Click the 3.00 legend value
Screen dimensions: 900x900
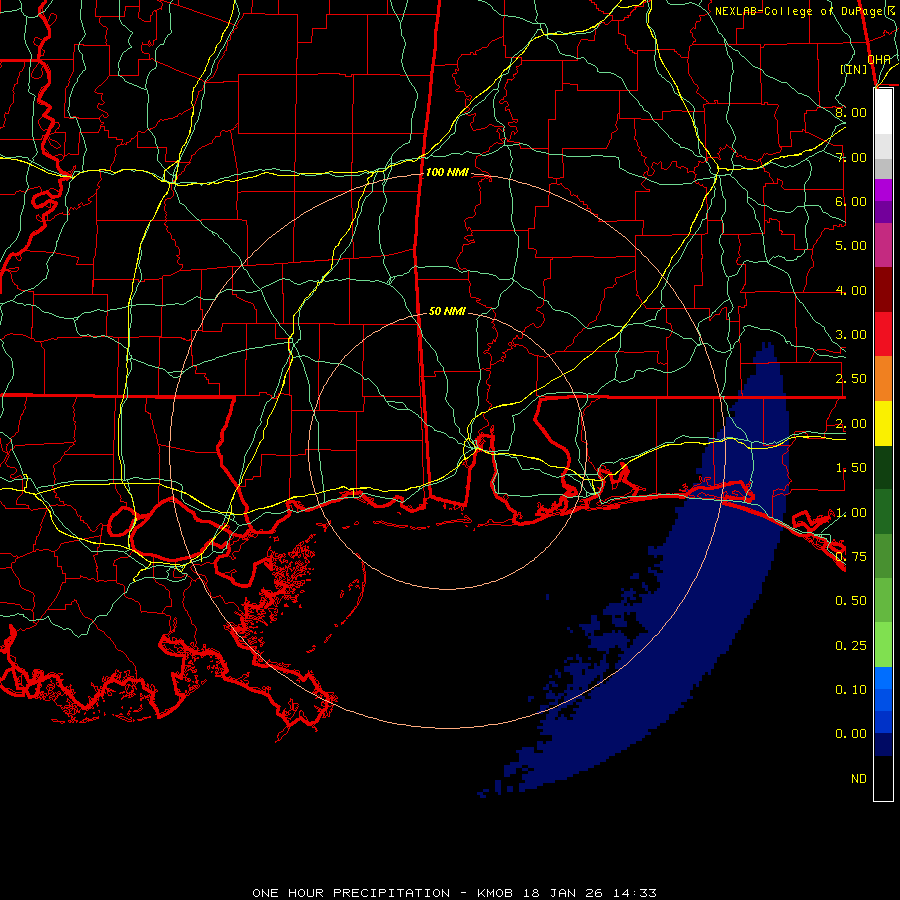tap(851, 335)
